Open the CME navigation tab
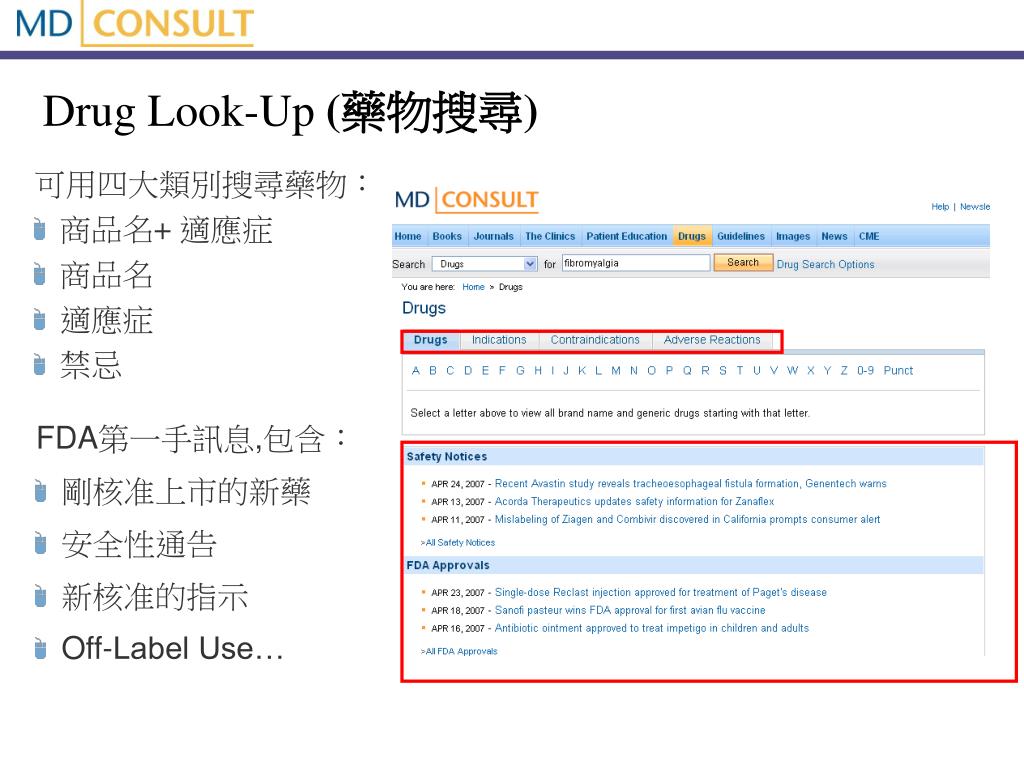1024x768 pixels. click(869, 236)
